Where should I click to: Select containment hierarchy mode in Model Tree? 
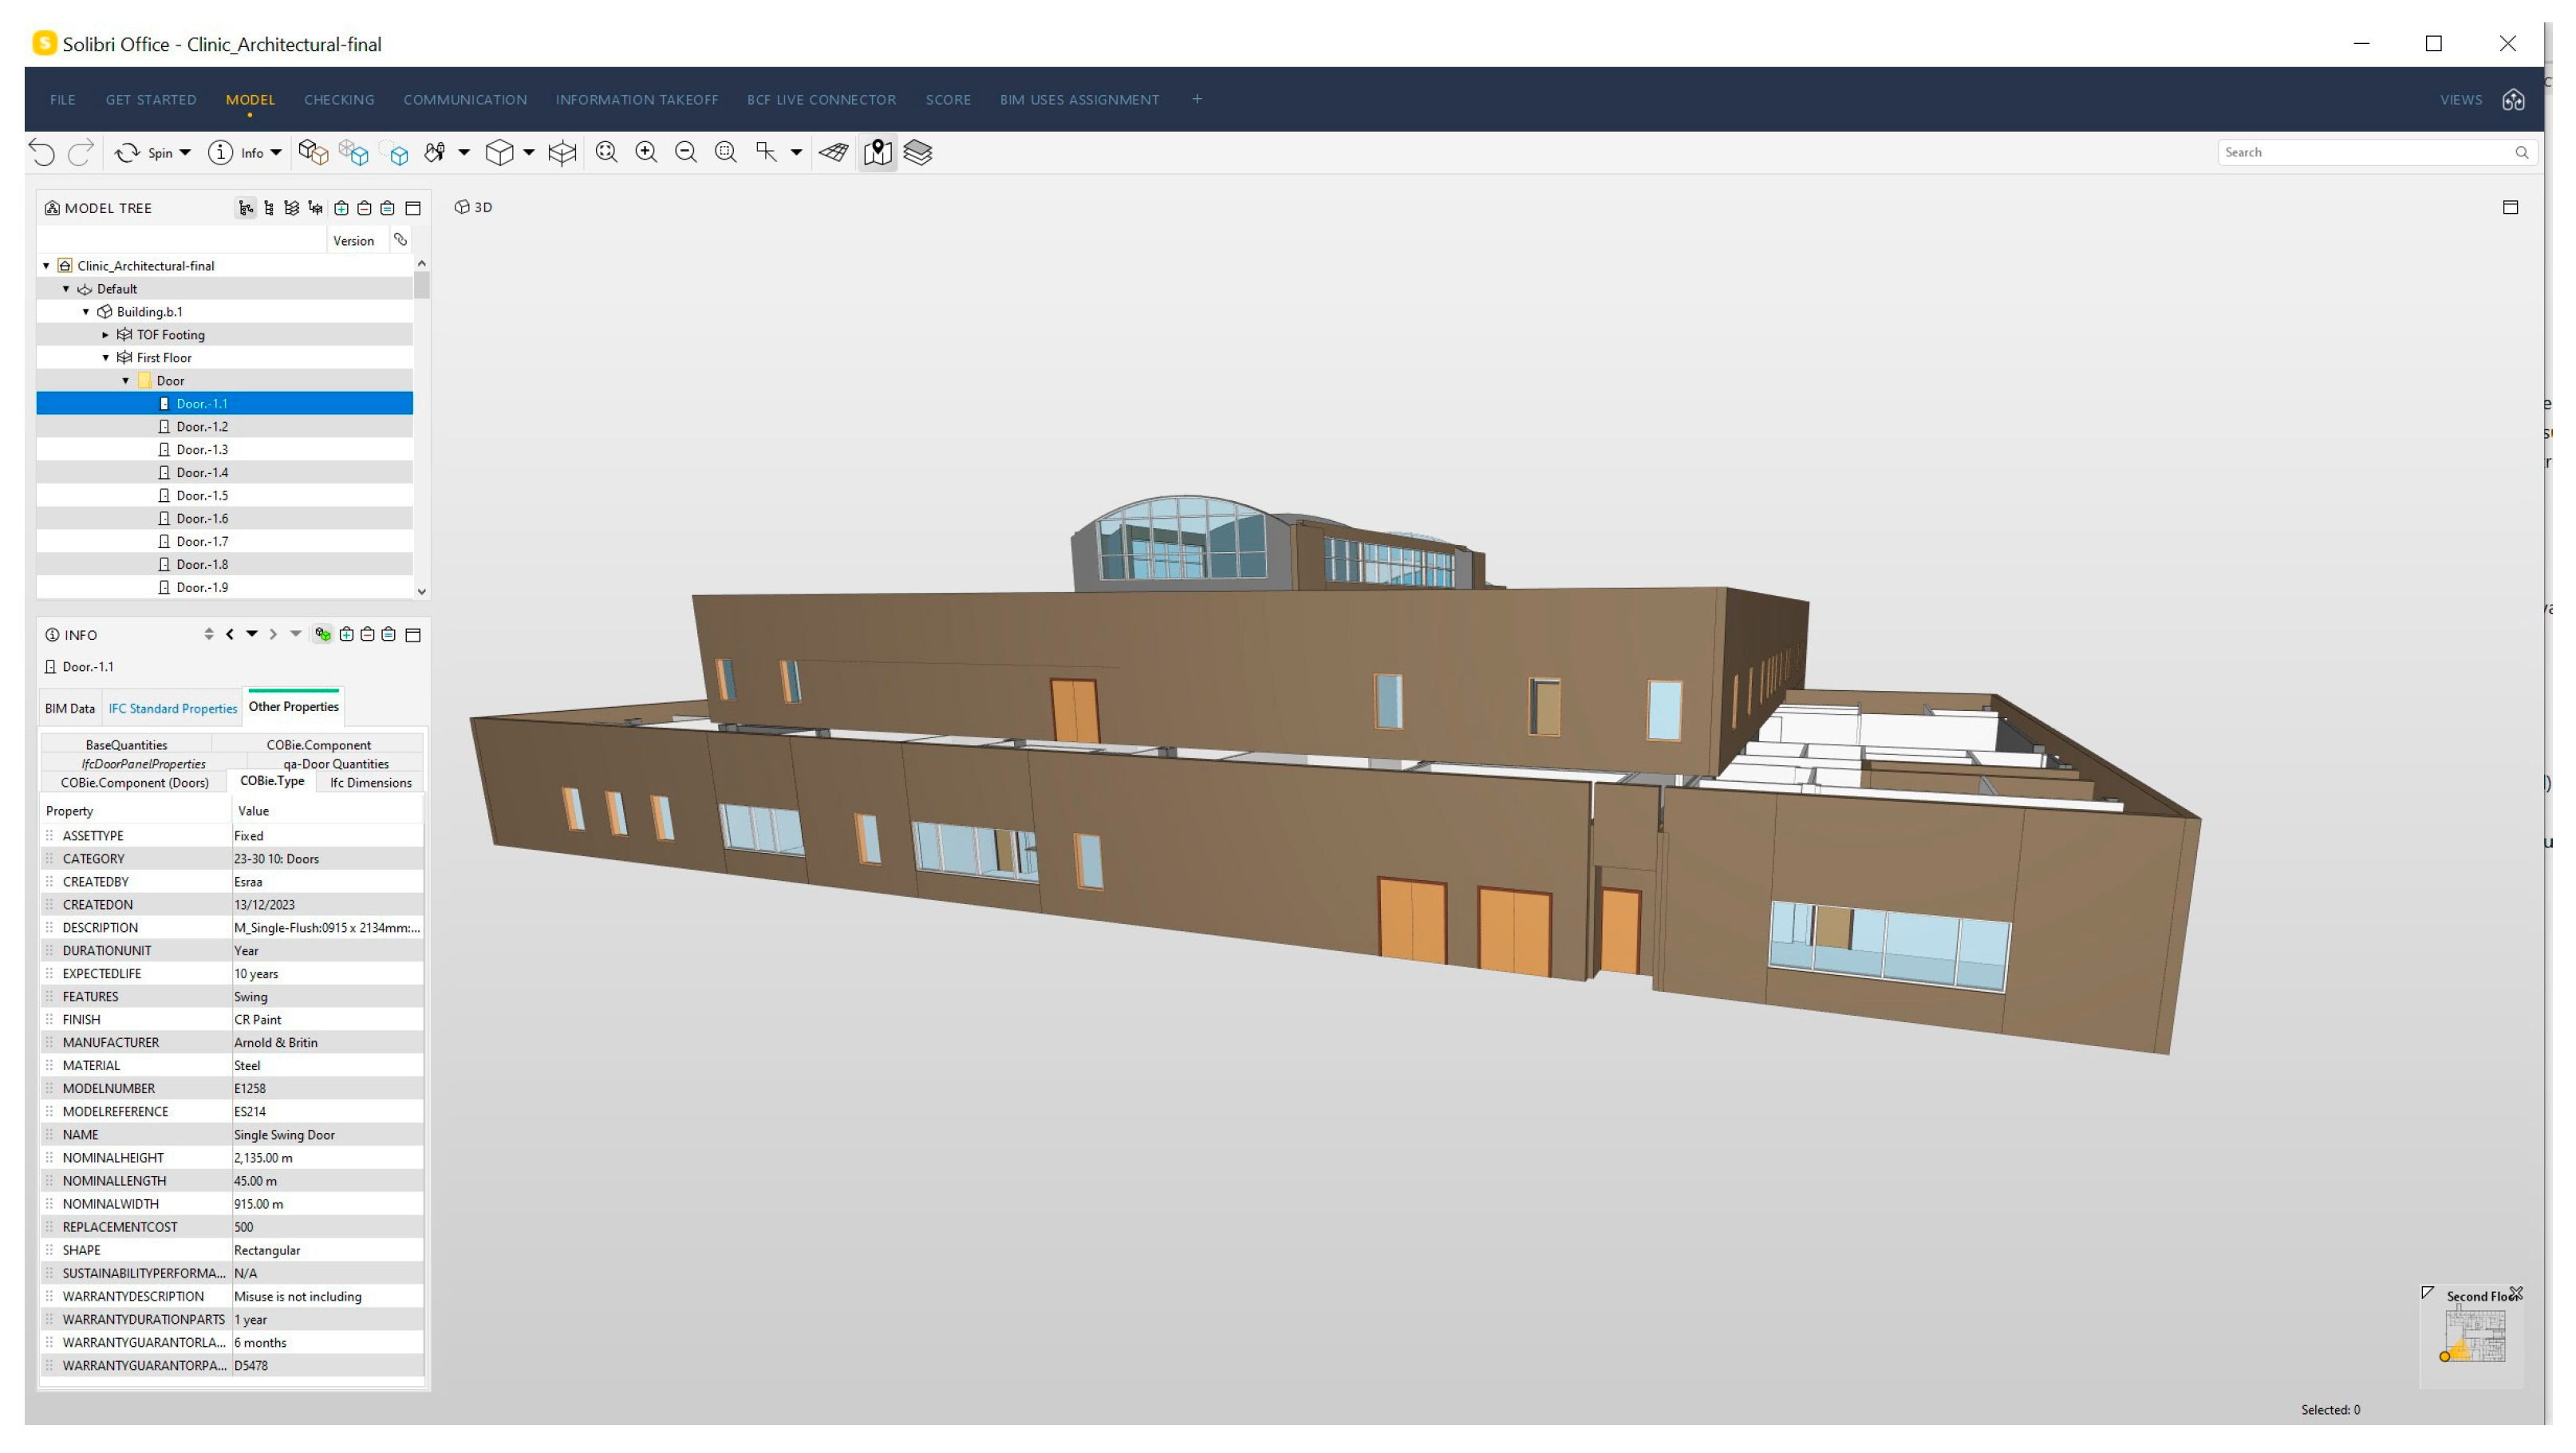click(246, 209)
